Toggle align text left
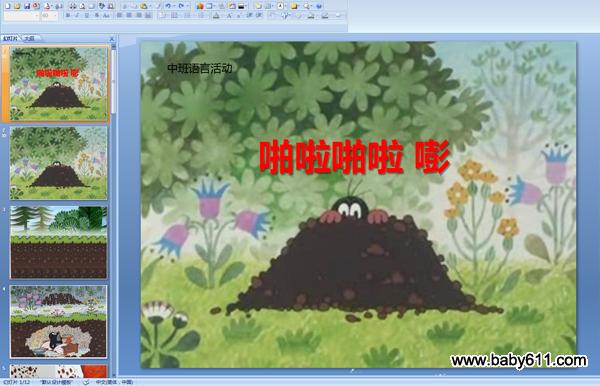The width and height of the screenshot is (600, 386). click(119, 16)
